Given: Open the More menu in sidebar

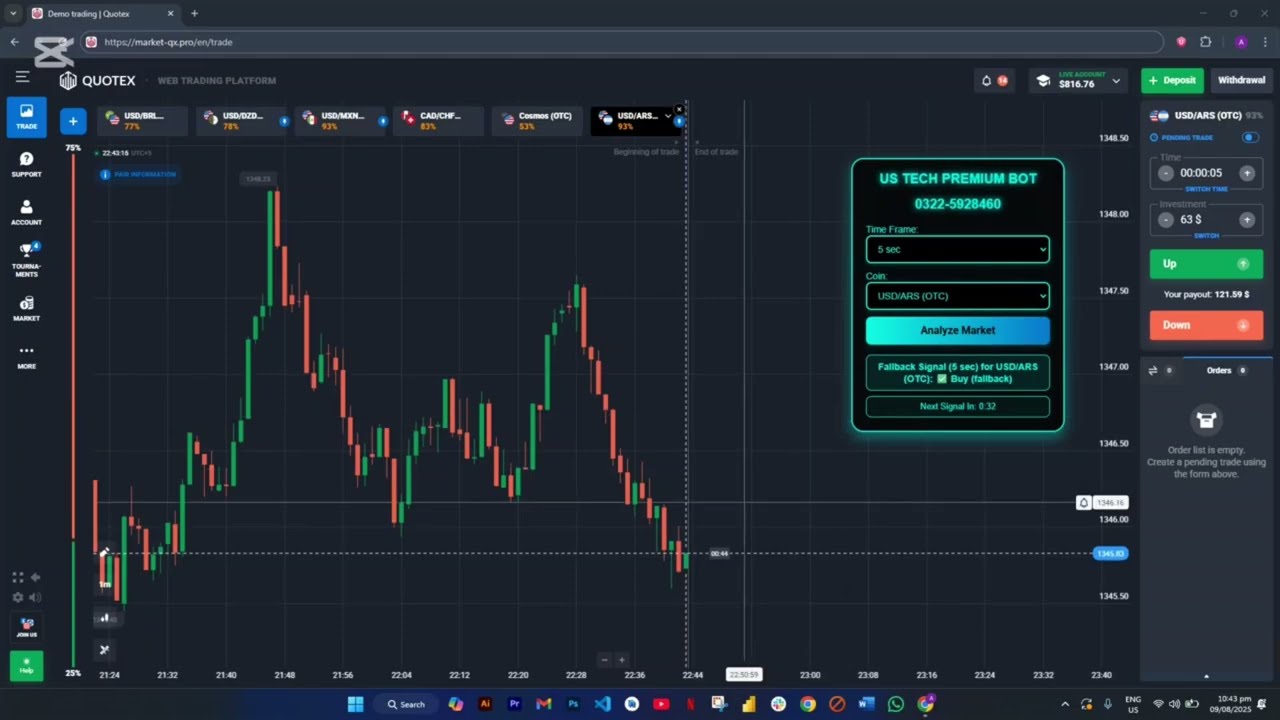Looking at the screenshot, I should [26, 357].
